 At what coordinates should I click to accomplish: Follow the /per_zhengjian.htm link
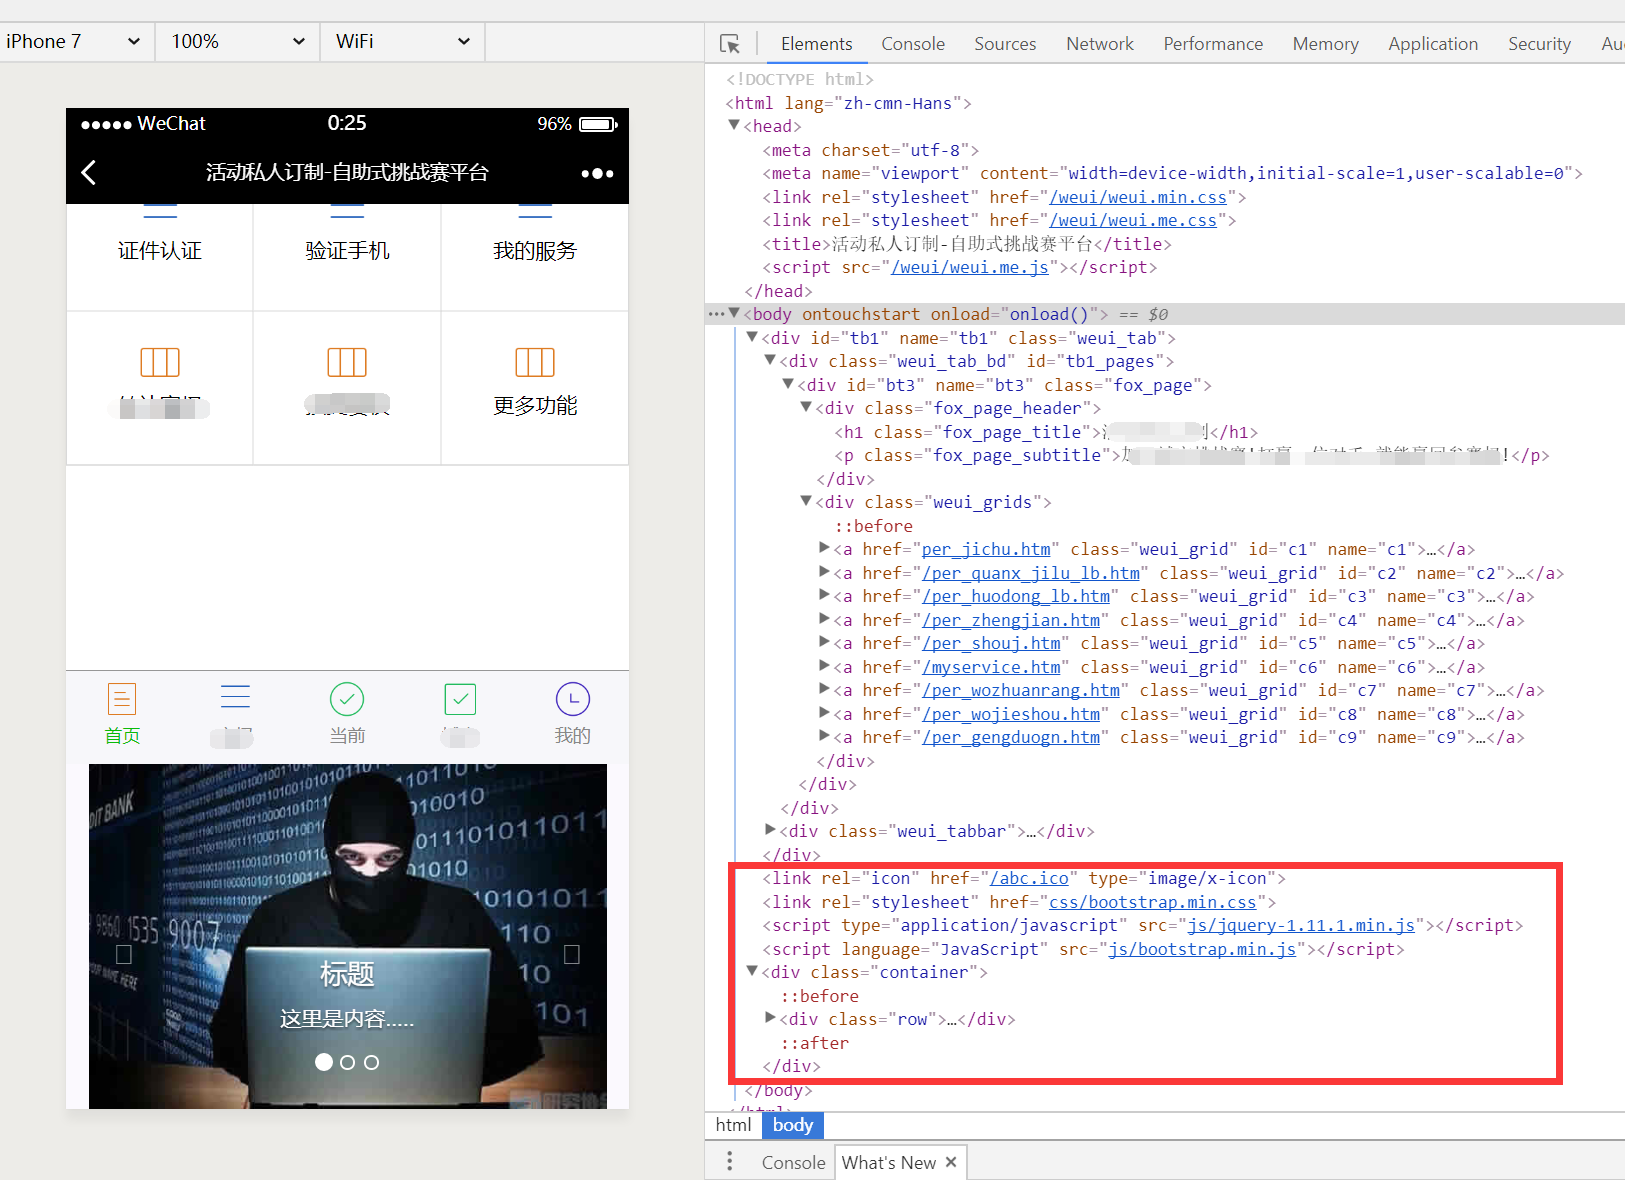1011,620
